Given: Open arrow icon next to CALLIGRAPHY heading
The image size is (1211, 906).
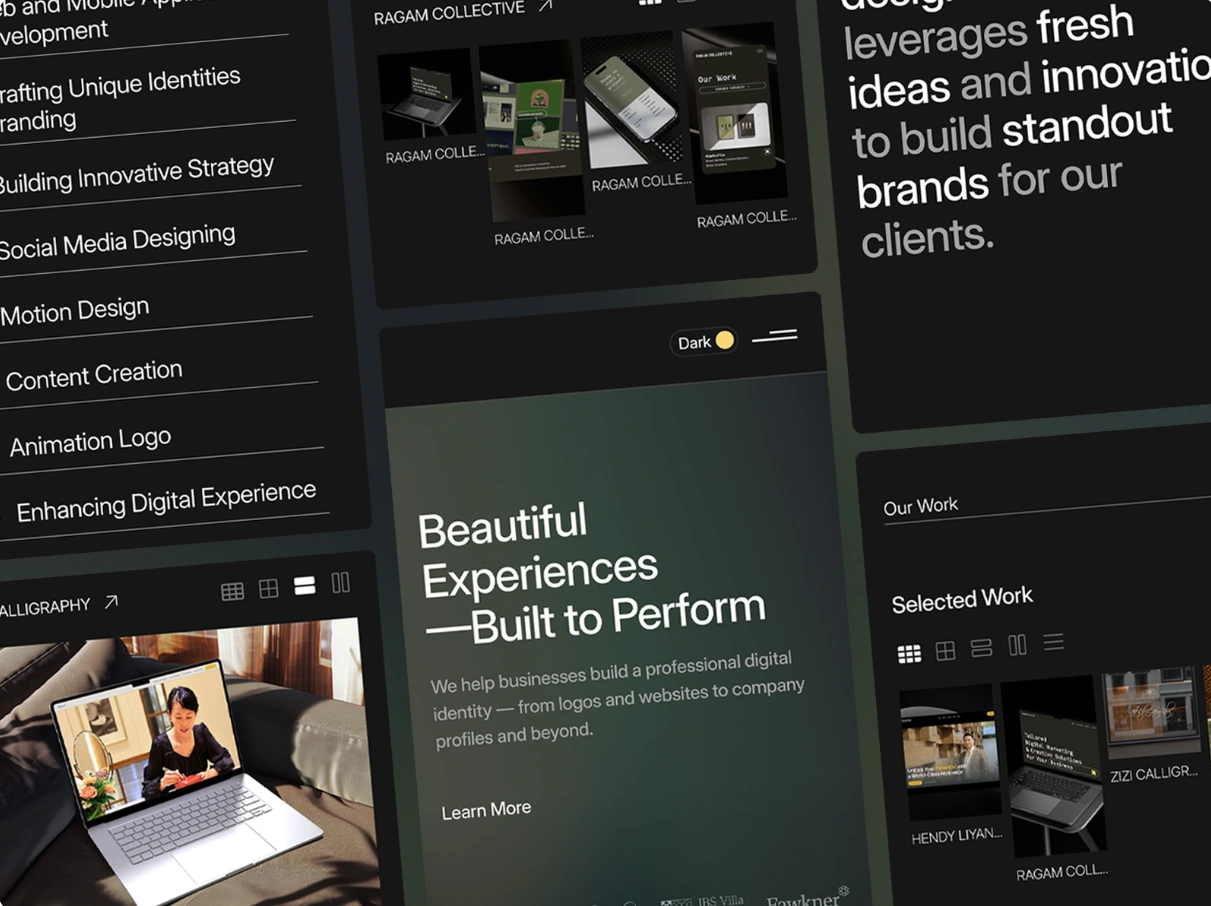Looking at the screenshot, I should [112, 602].
